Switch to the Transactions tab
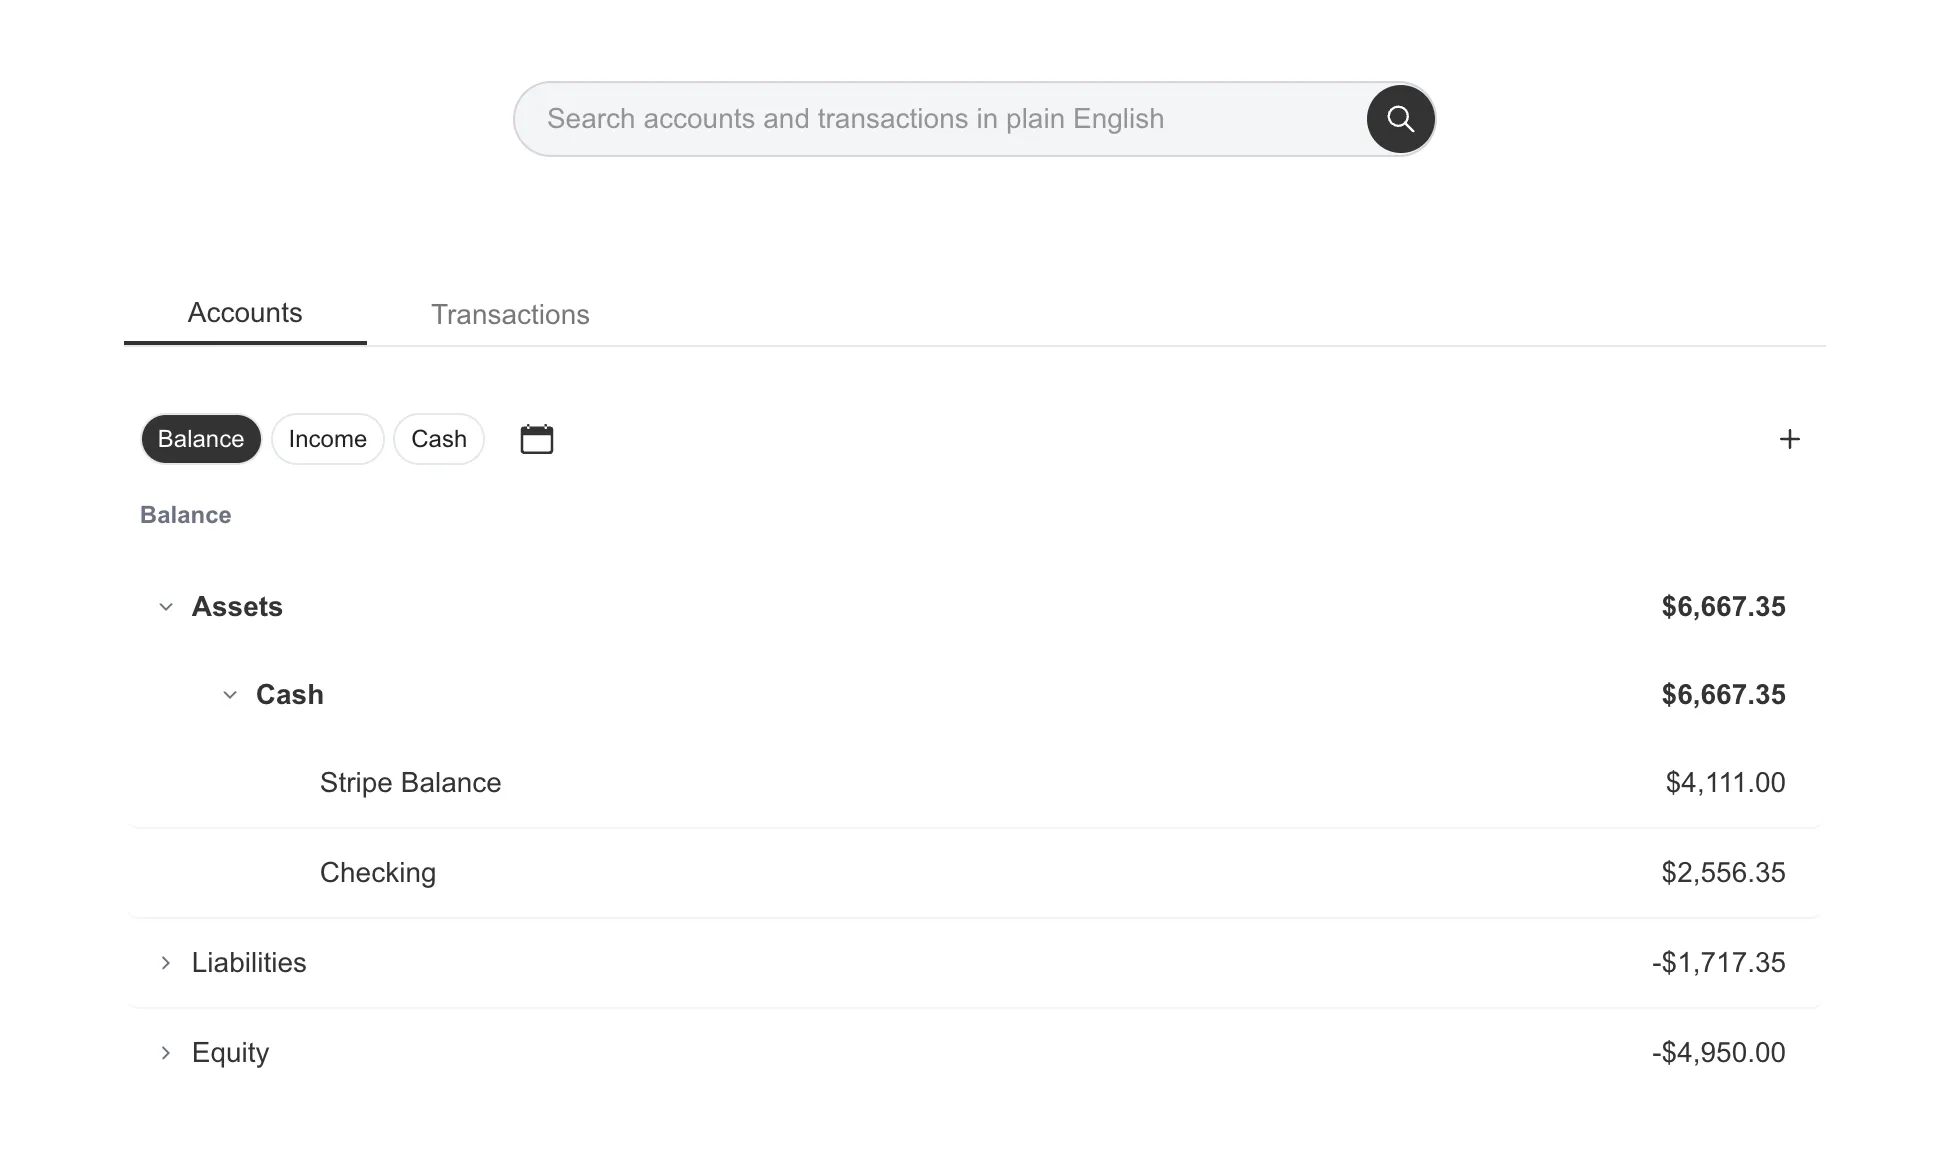Image resolution: width=1933 pixels, height=1174 pixels. point(510,315)
